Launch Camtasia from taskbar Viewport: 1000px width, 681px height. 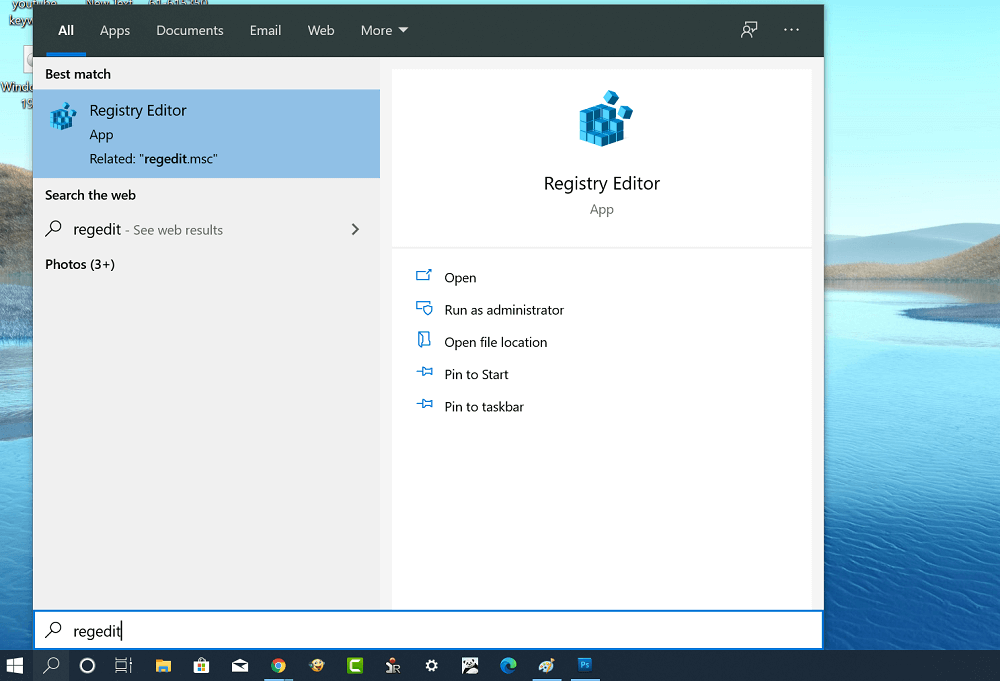(x=355, y=666)
